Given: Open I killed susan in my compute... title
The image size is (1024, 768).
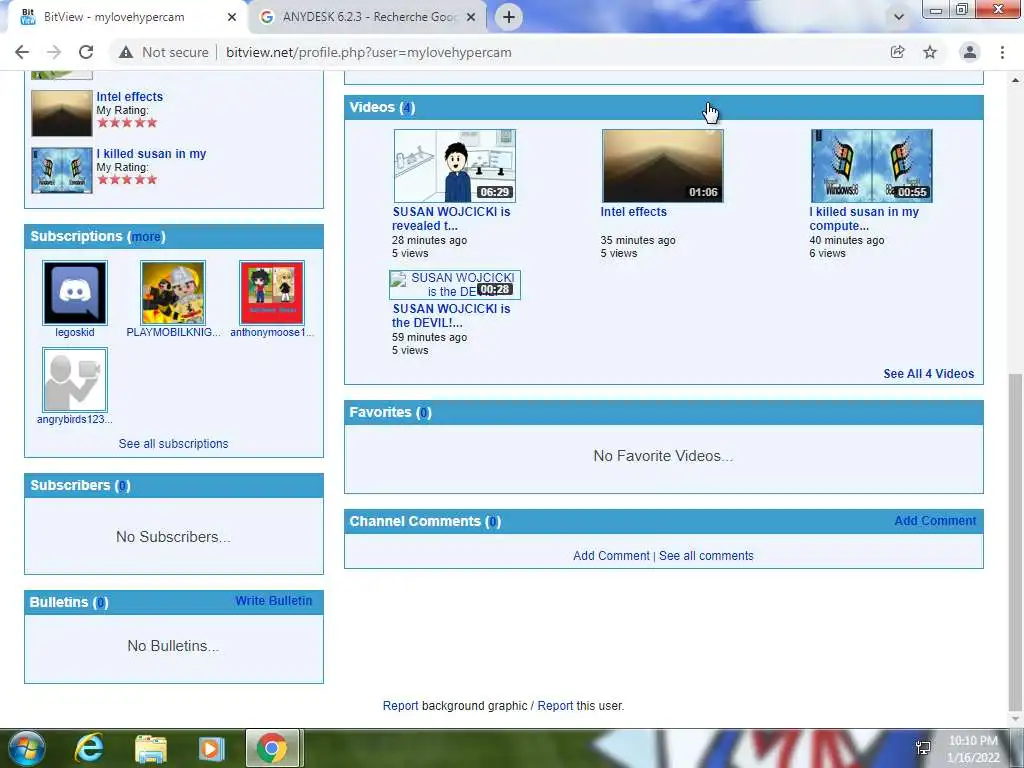Looking at the screenshot, I should tap(864, 219).
